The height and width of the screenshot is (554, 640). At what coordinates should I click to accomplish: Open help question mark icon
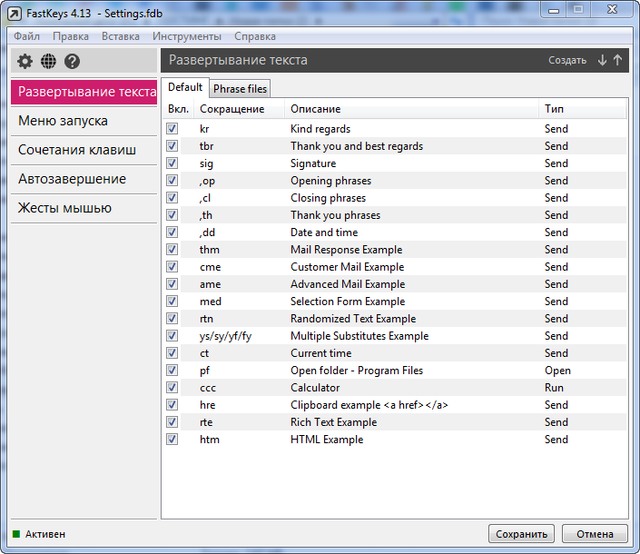[72, 61]
